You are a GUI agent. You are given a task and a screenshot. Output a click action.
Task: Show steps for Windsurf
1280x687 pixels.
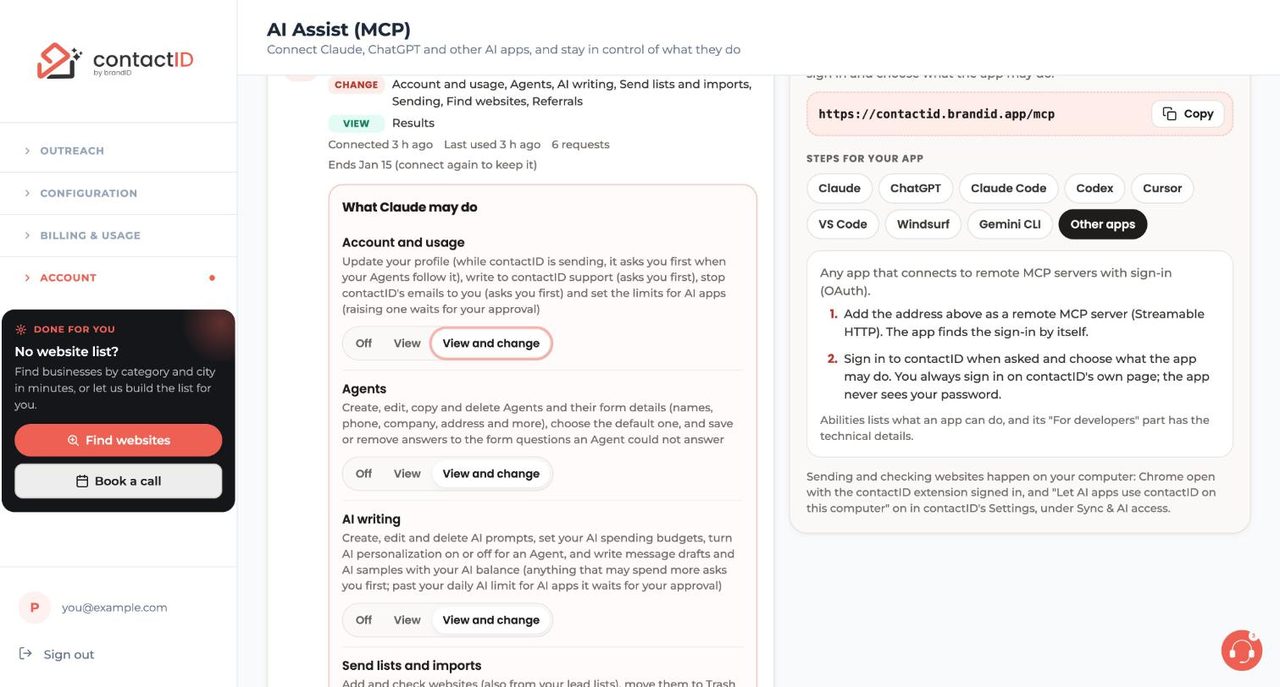click(x=923, y=224)
